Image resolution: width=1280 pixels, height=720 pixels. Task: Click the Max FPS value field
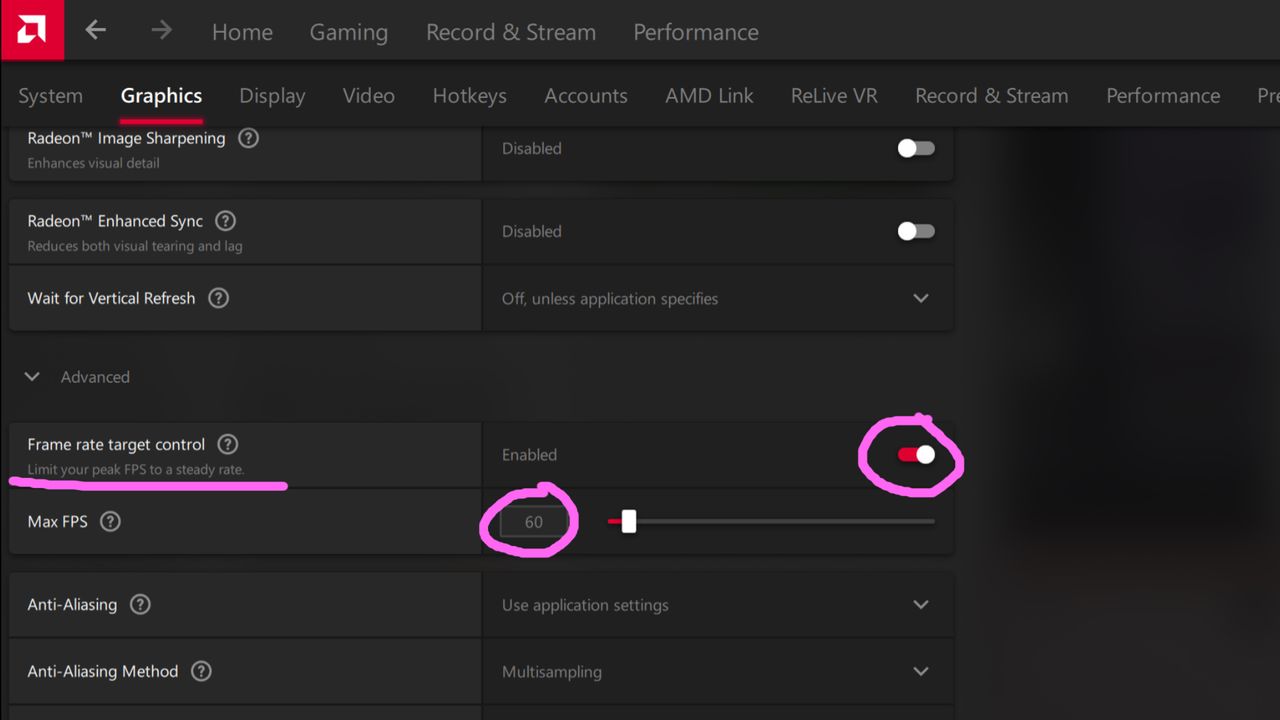(534, 522)
